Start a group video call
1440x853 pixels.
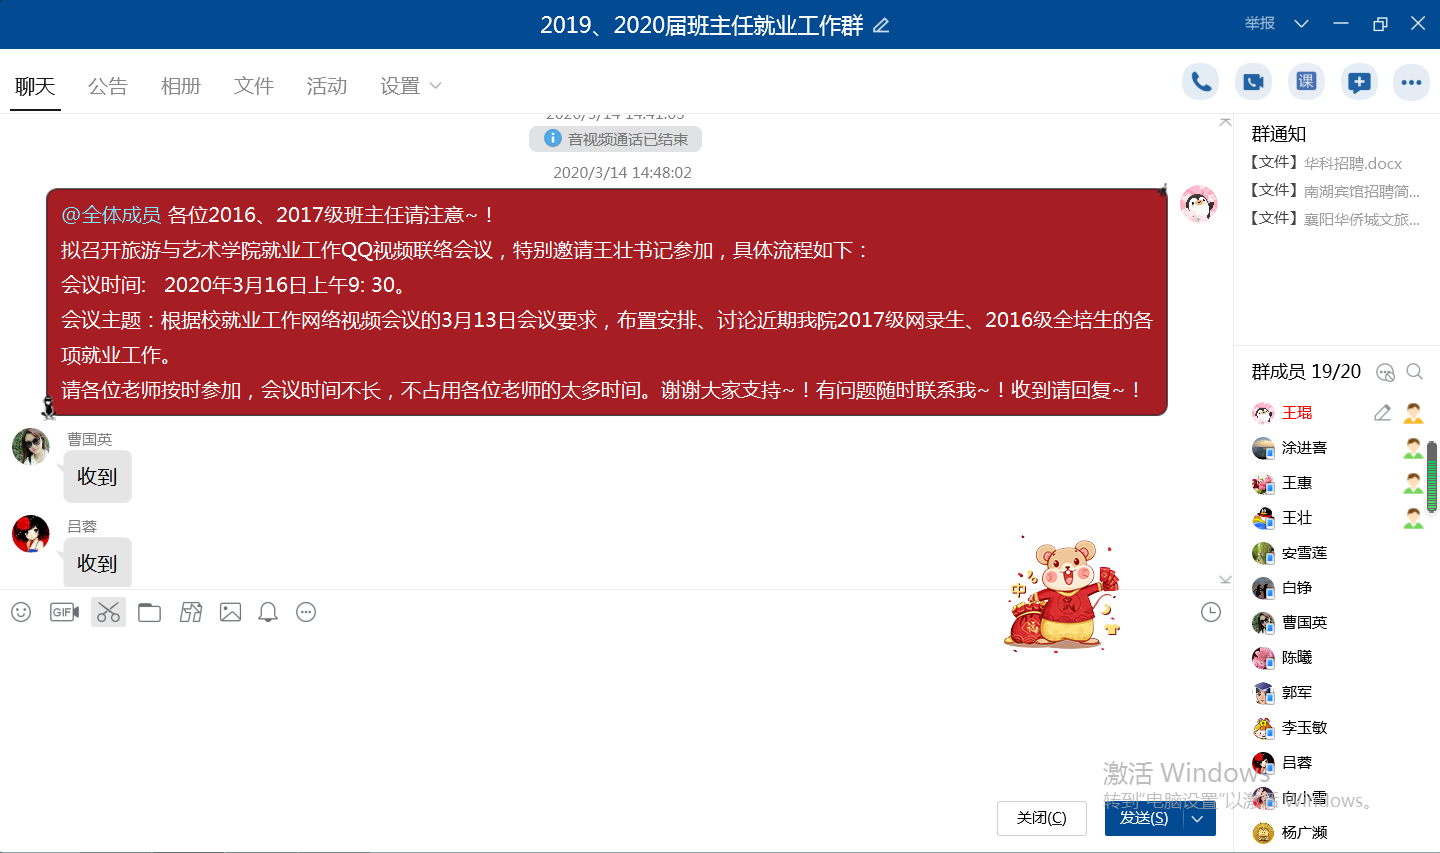click(x=1253, y=82)
